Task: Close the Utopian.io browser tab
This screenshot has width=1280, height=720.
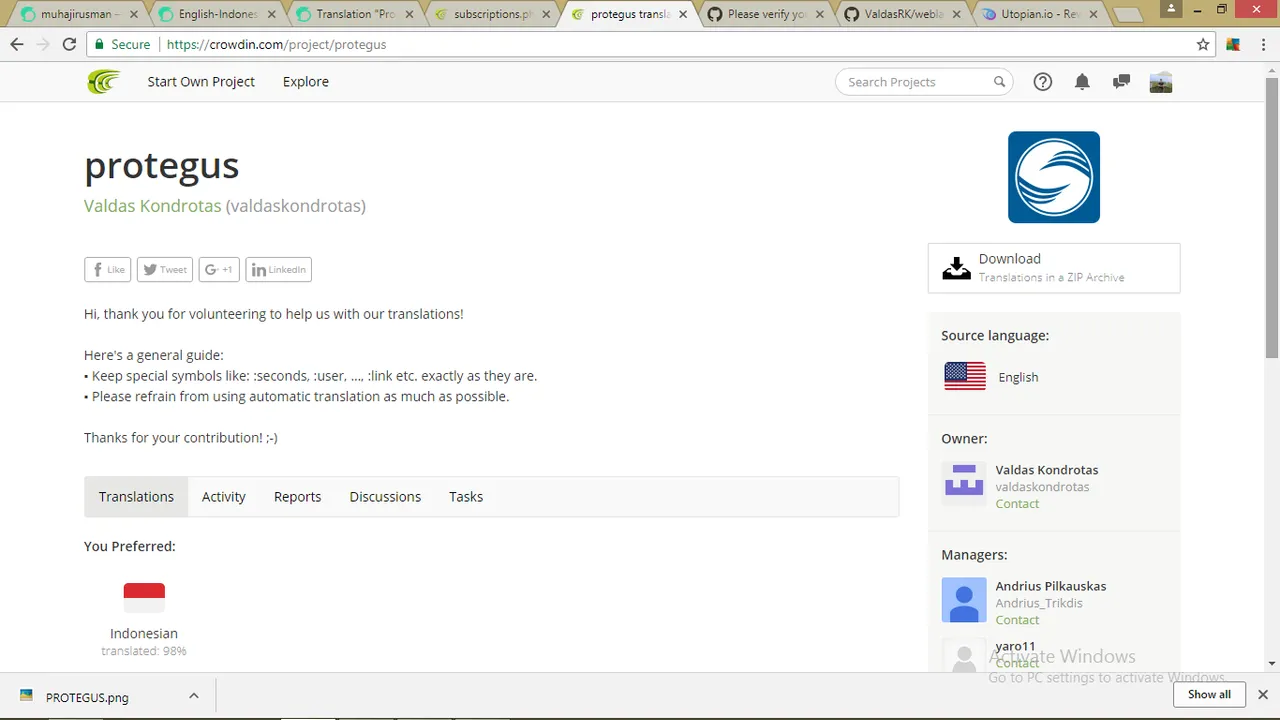Action: pos(1095,15)
